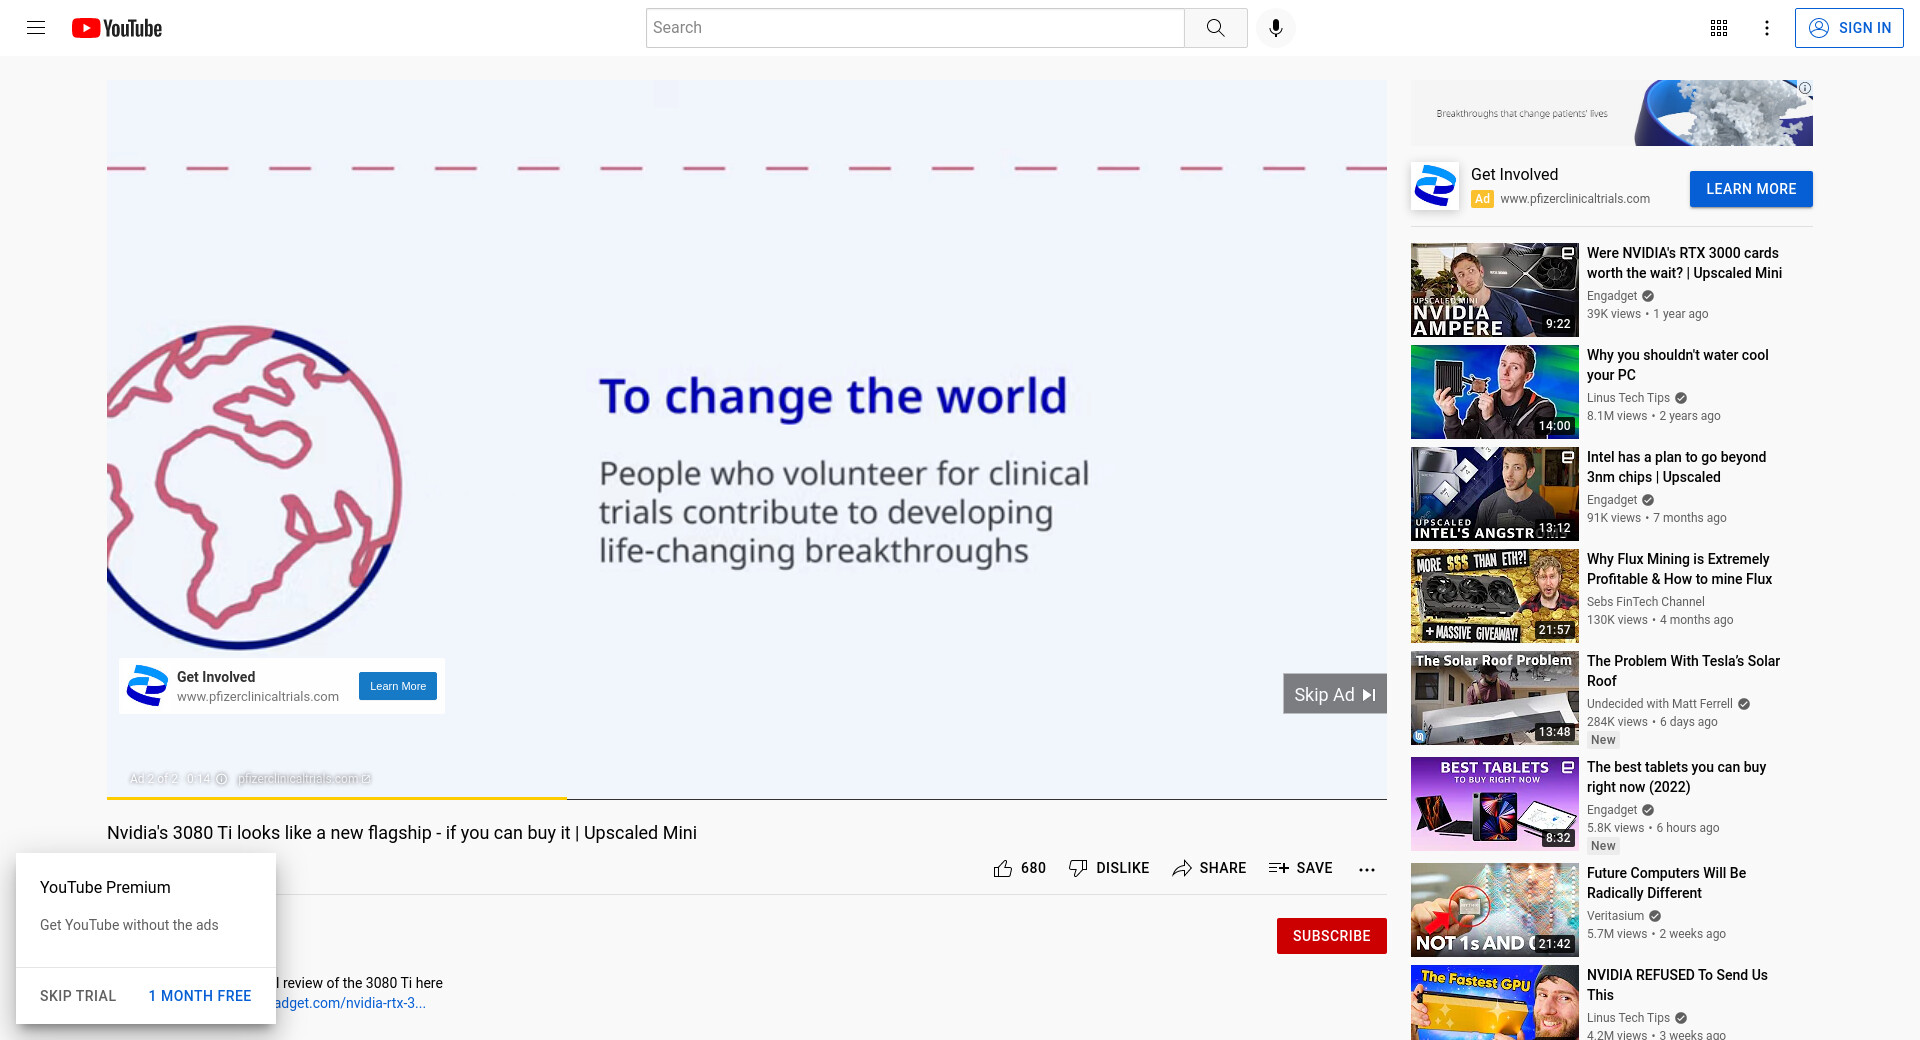Screen dimensions: 1920x1040
Task: Click the ad progress bar
Action: [747, 799]
